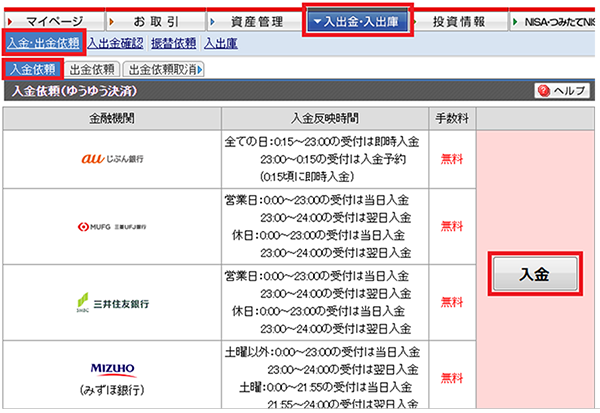Screen dimensions: 600x413
Task: Switch to the 出金依頼 sub-tab
Action: click(x=93, y=69)
